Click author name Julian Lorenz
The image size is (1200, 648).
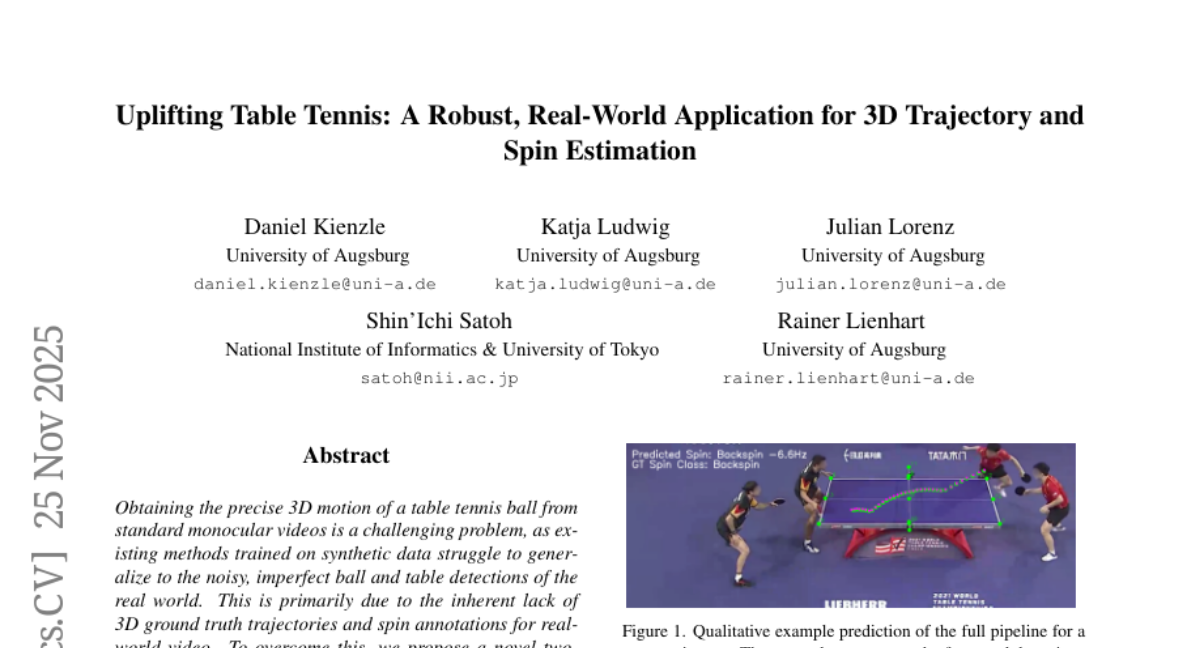[x=890, y=227]
